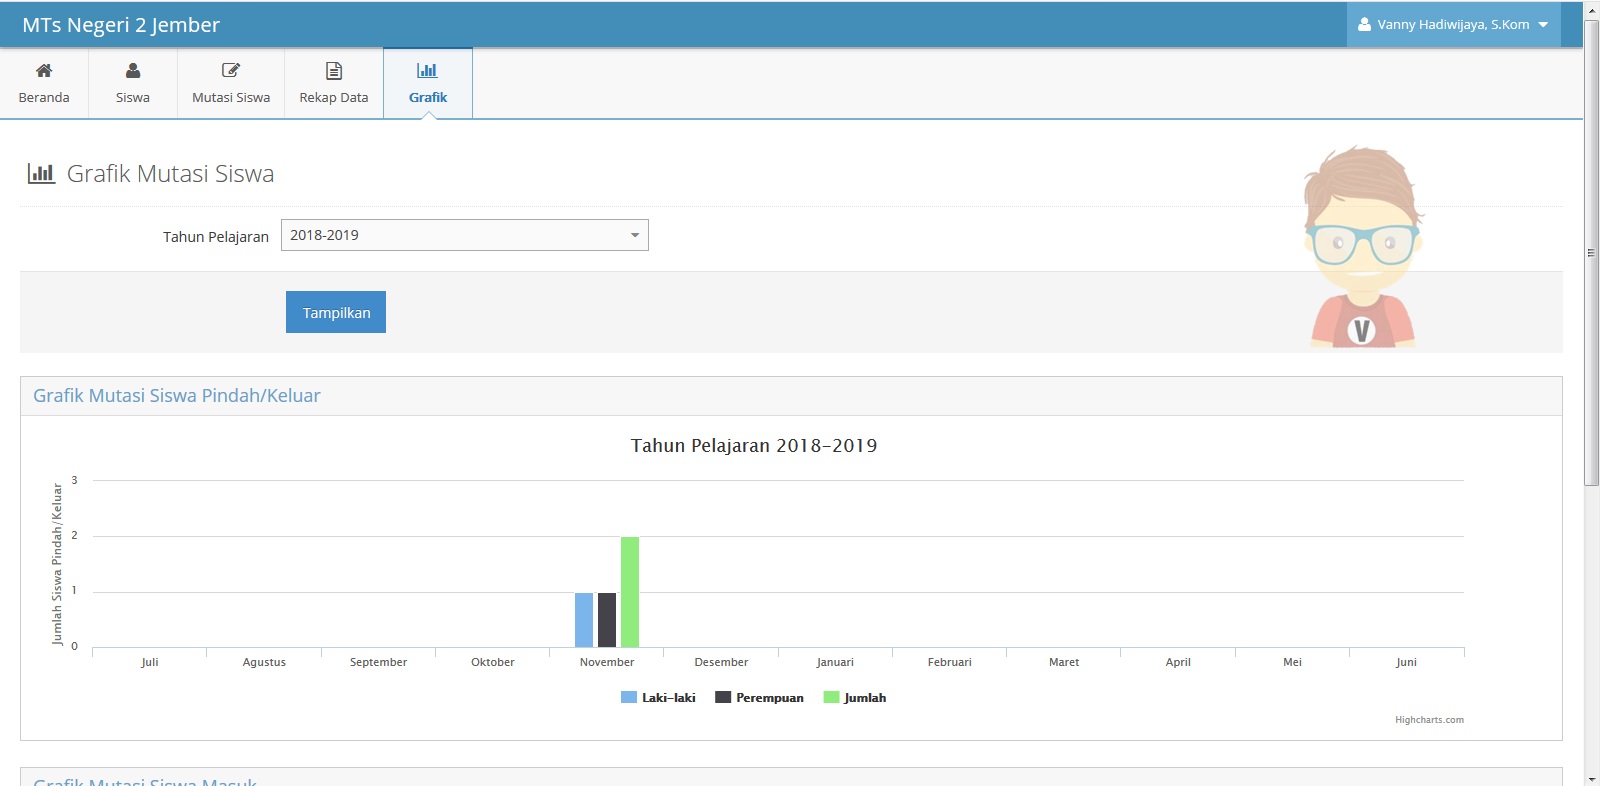Click the Juli axis label
The height and width of the screenshot is (786, 1600).
click(x=150, y=662)
